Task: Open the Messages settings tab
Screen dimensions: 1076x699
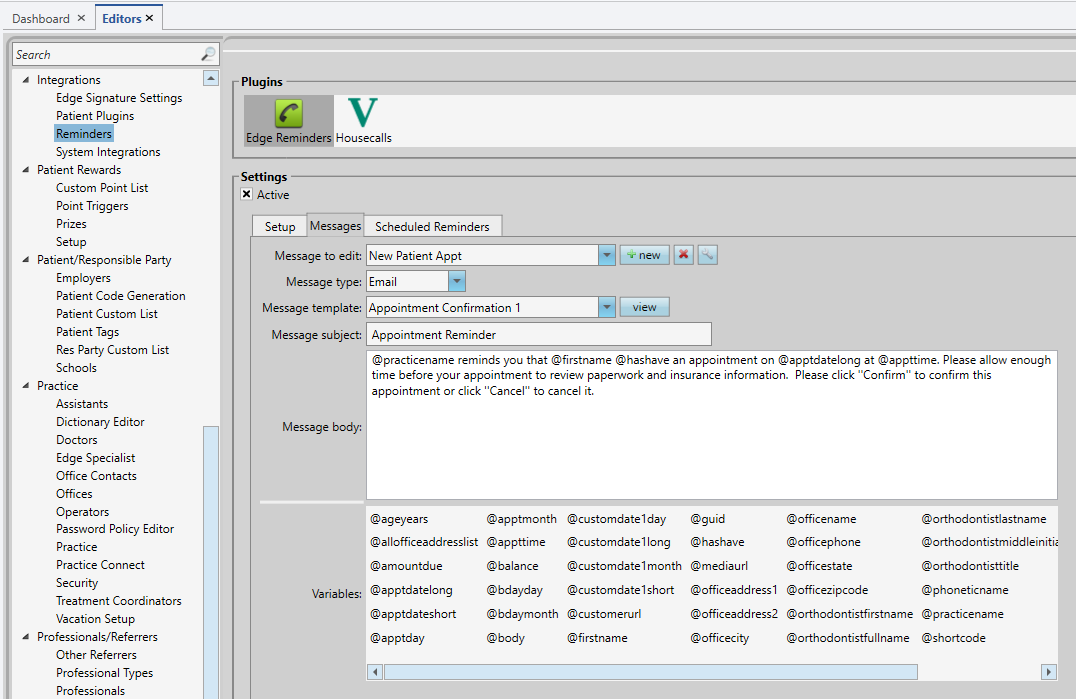Action: [x=335, y=226]
